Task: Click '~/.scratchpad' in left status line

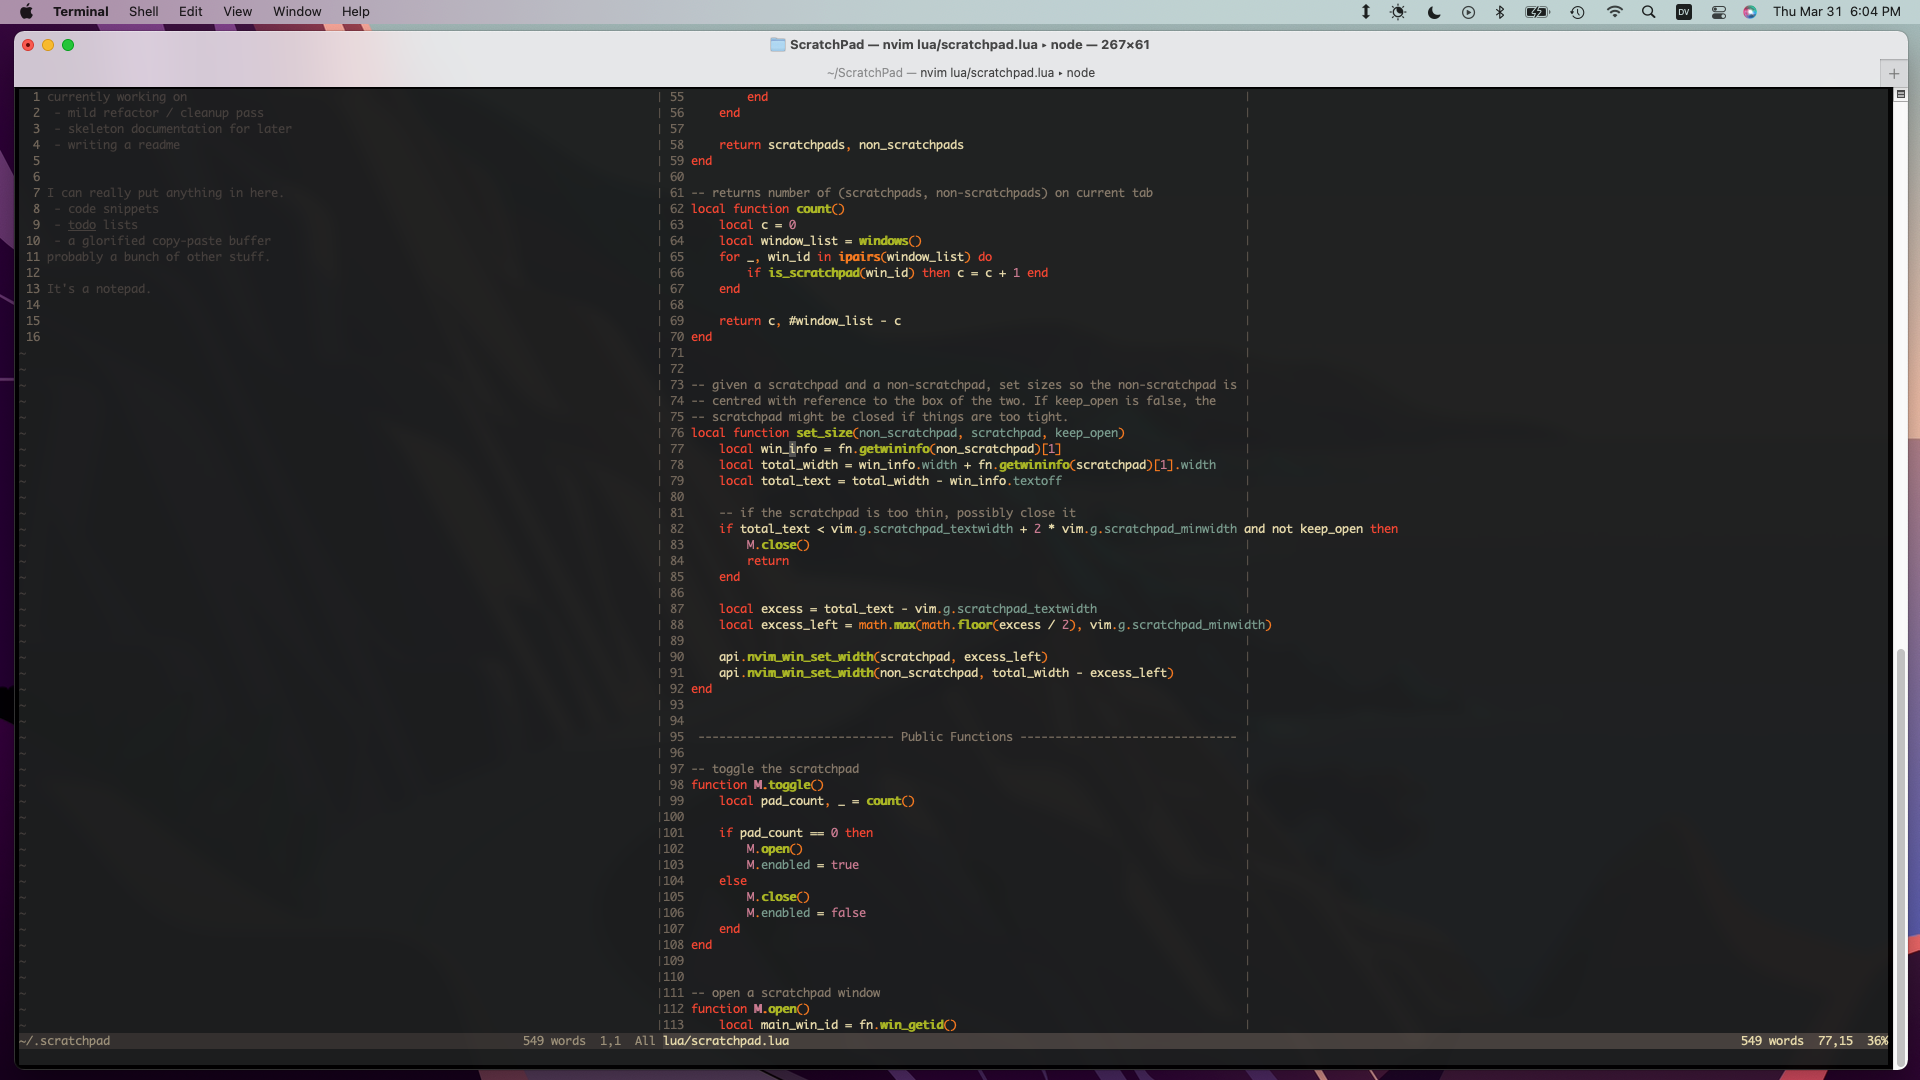Action: 64,1041
